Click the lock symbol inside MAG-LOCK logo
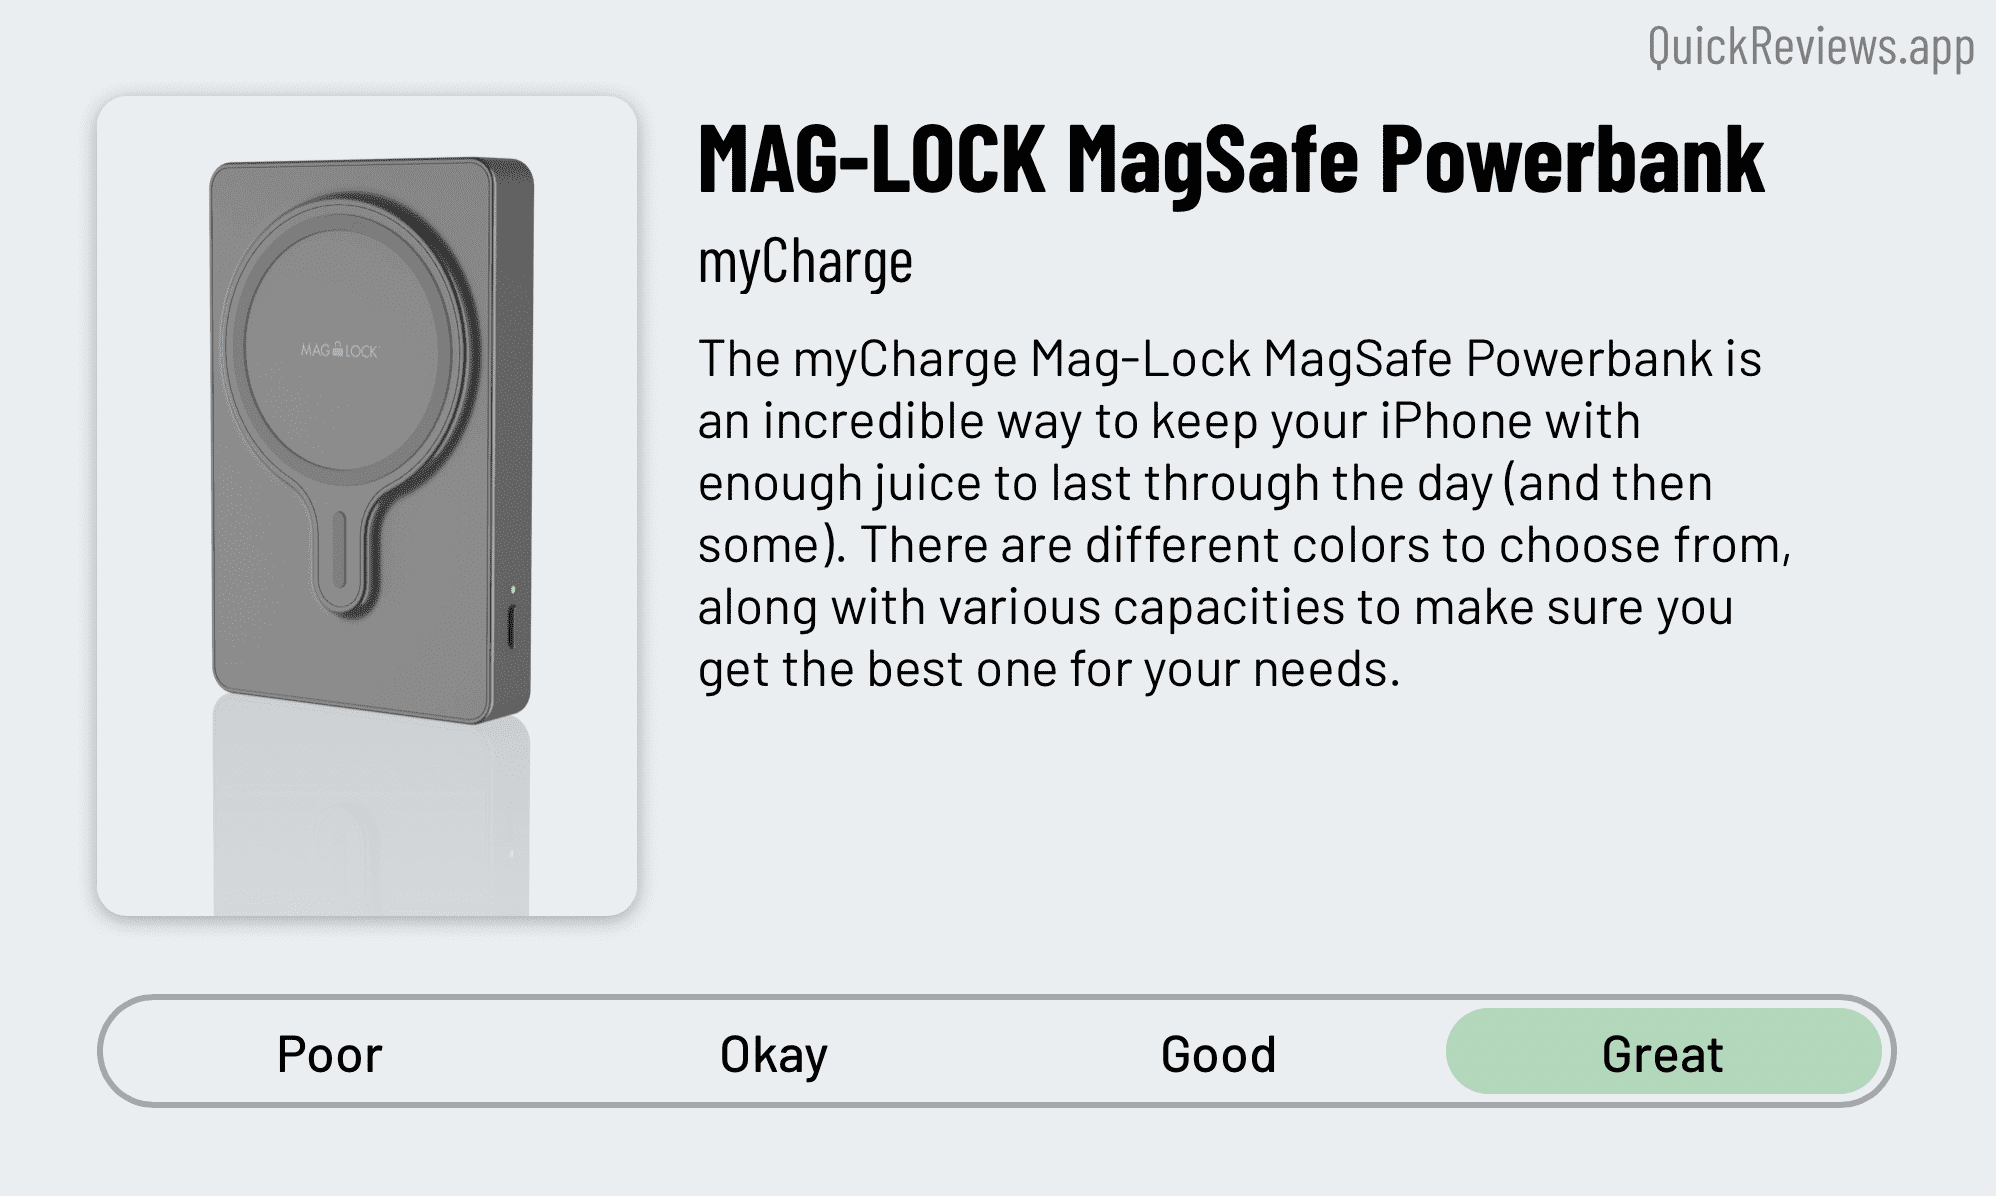Screen dimensions: 1996x1196 (338, 351)
